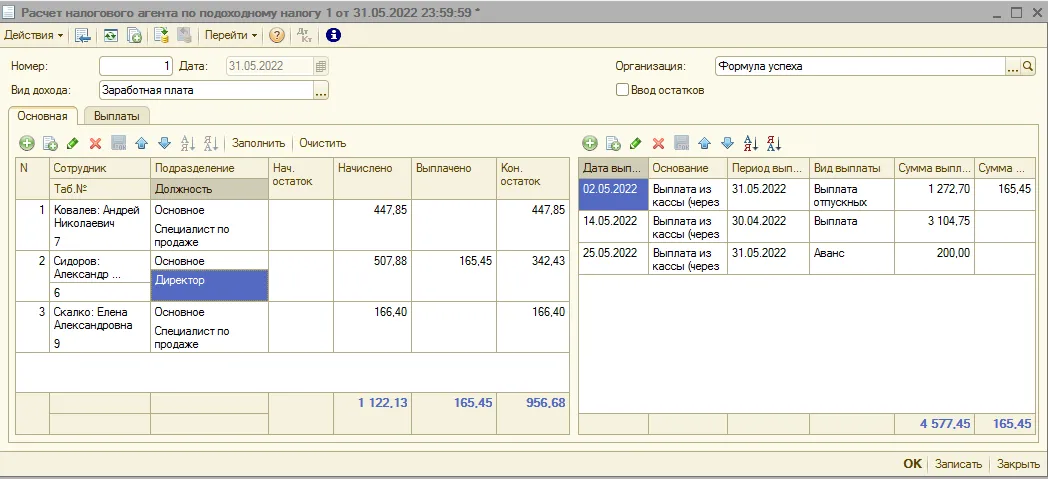The image size is (1048, 479).
Task: Click the Сотрудник column header
Action: coord(100,168)
